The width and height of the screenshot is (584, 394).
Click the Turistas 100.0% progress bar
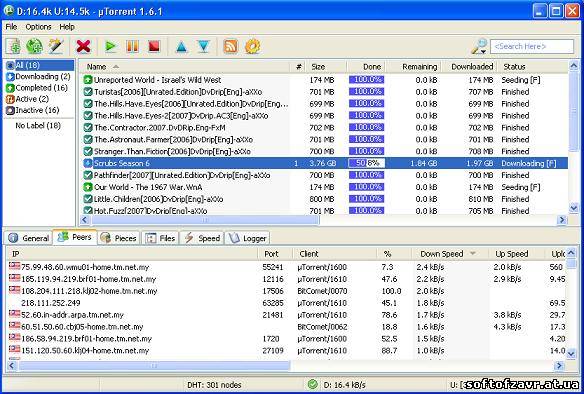pyautogui.click(x=366, y=92)
